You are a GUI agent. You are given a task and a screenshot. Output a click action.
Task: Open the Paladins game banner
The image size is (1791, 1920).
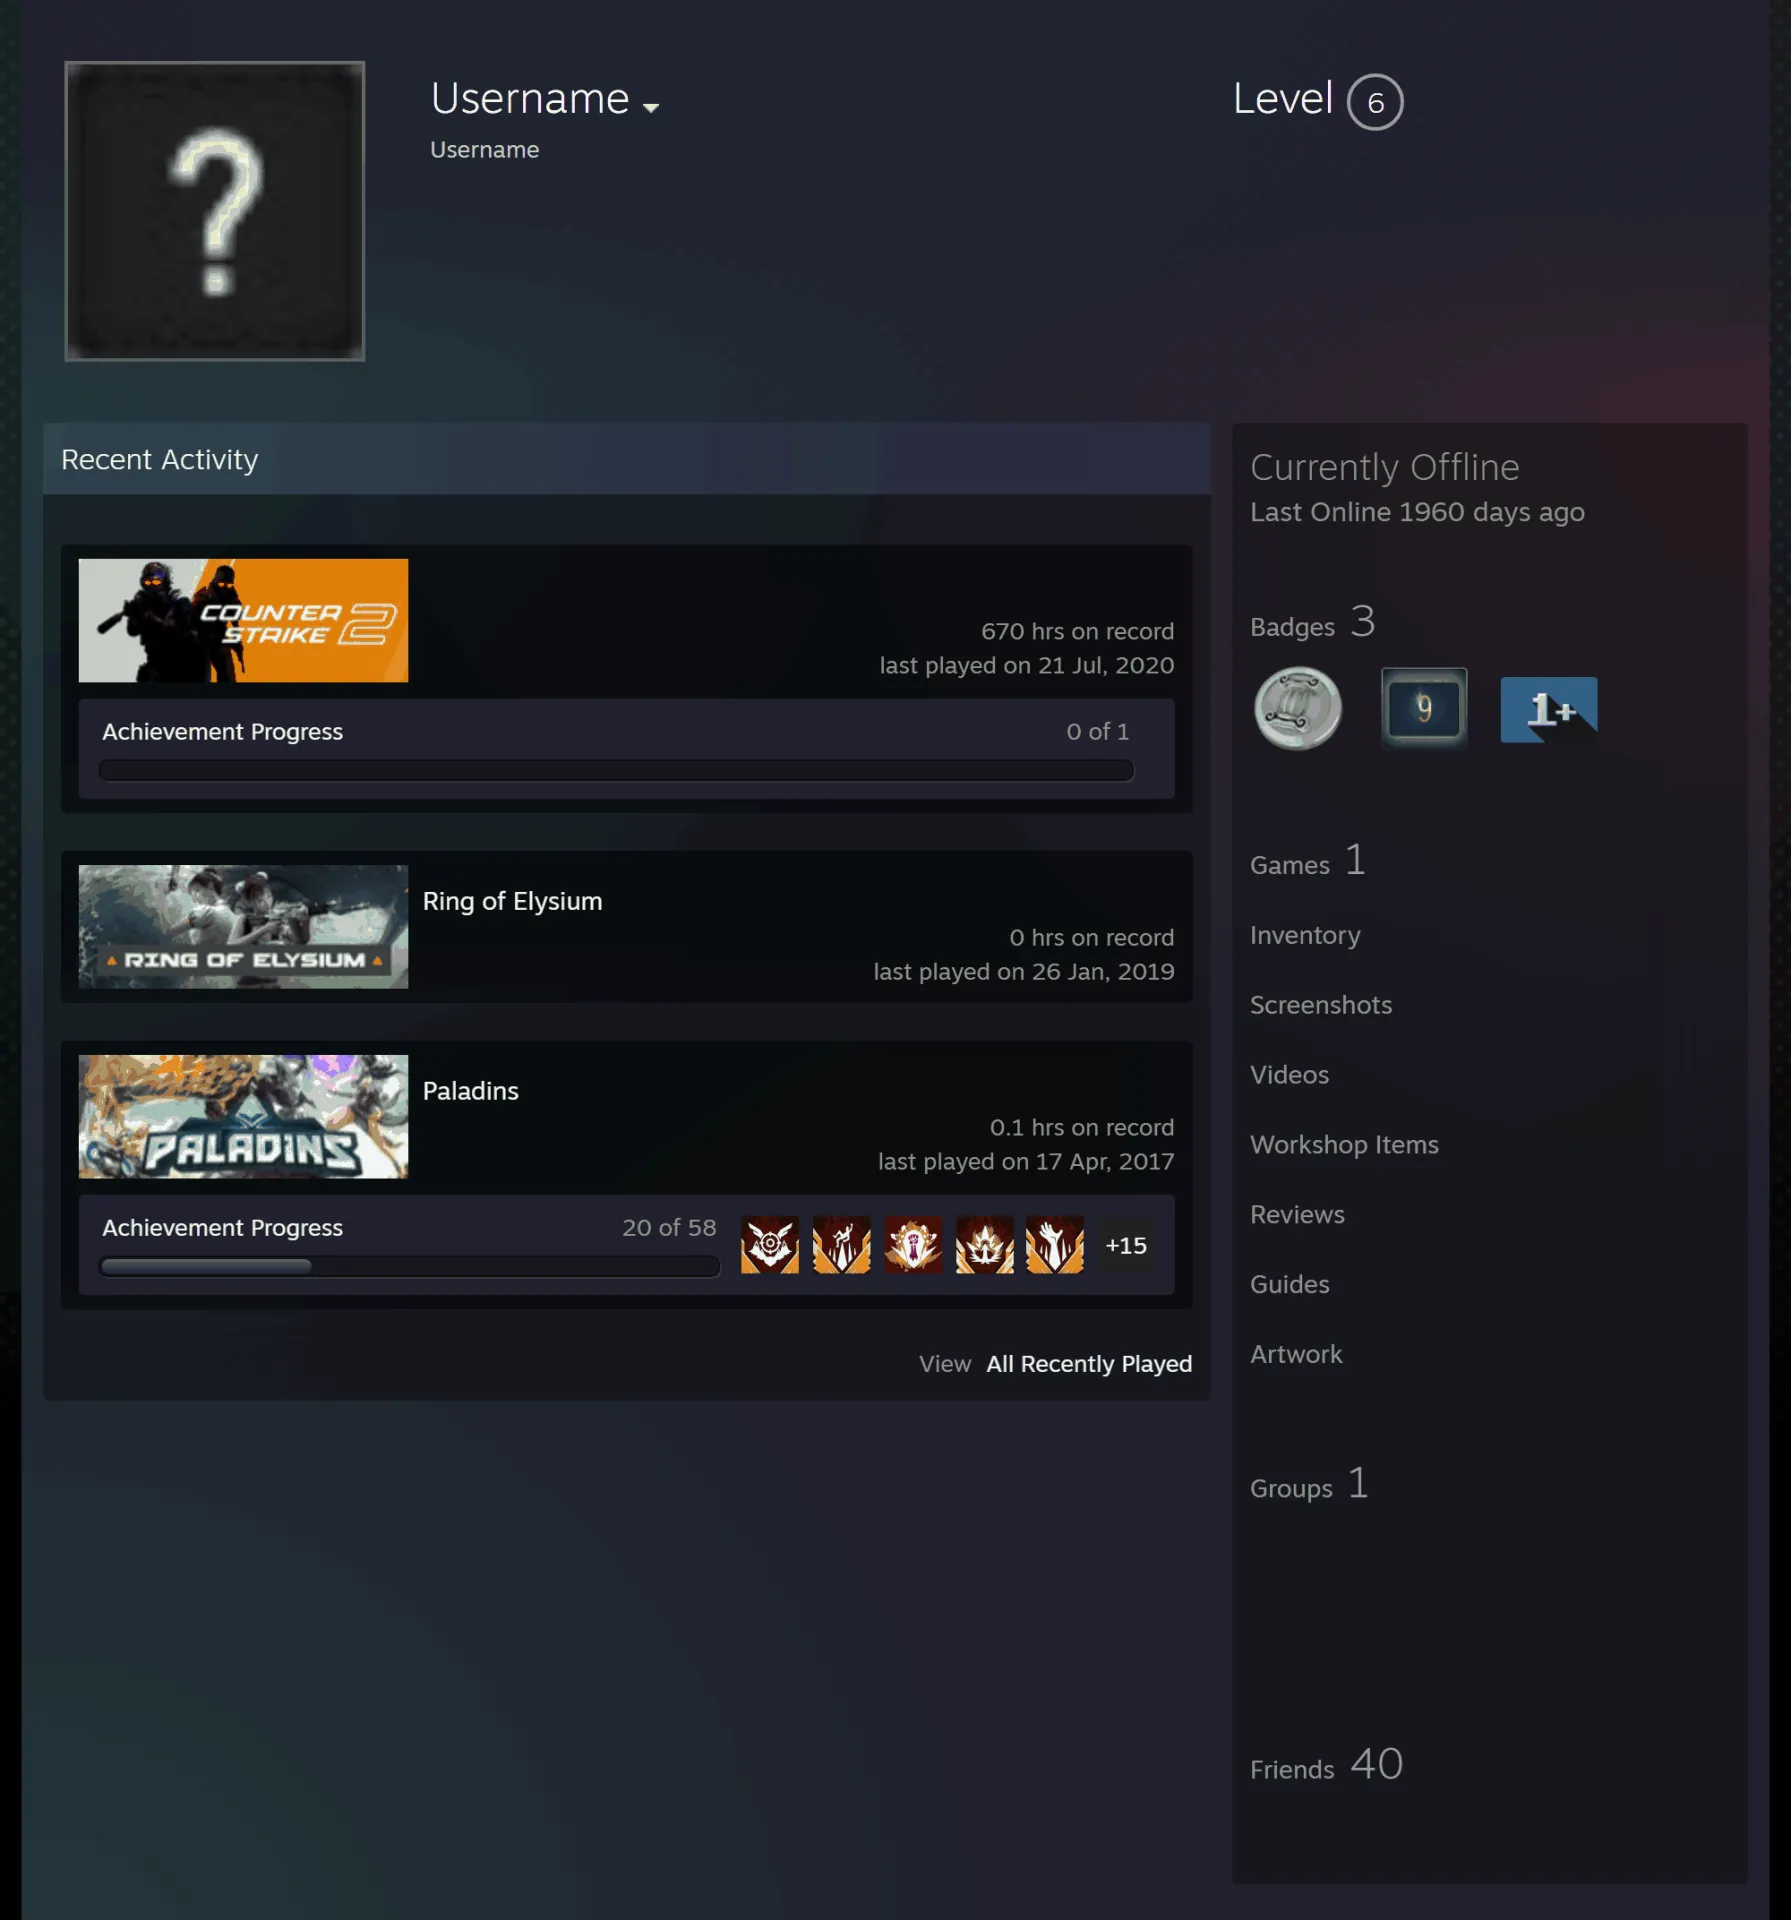coord(243,1116)
